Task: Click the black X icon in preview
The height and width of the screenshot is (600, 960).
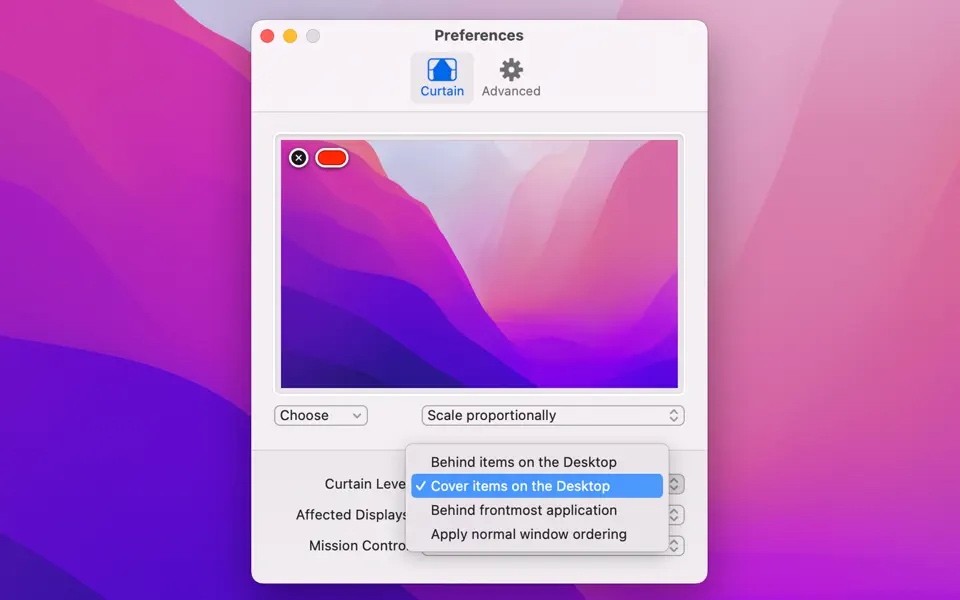Action: point(298,158)
